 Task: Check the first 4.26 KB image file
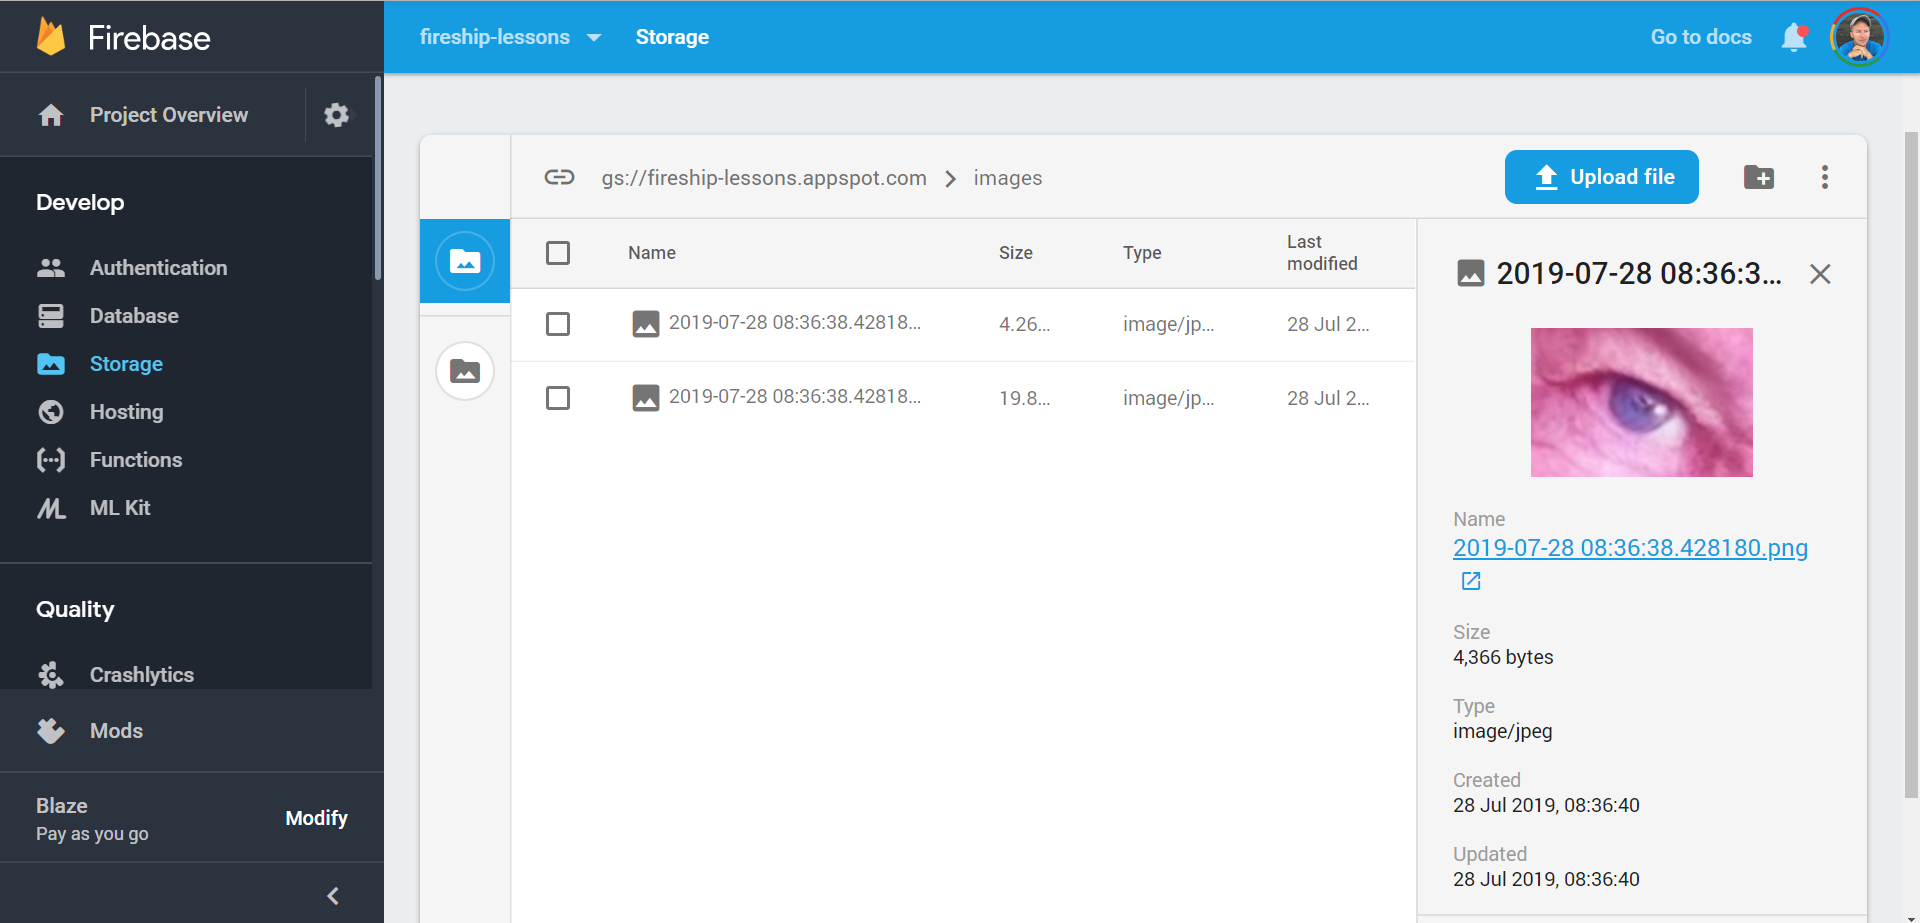coord(558,324)
